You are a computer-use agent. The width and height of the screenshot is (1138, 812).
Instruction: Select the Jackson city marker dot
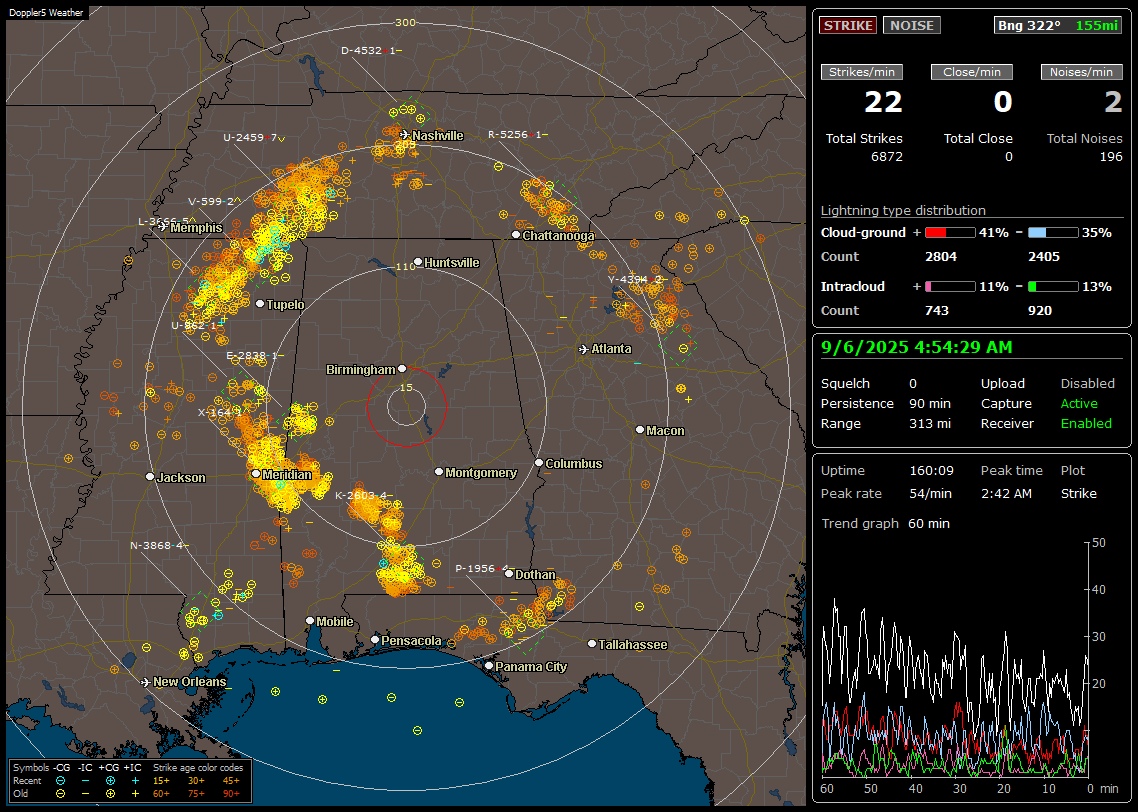click(x=150, y=477)
